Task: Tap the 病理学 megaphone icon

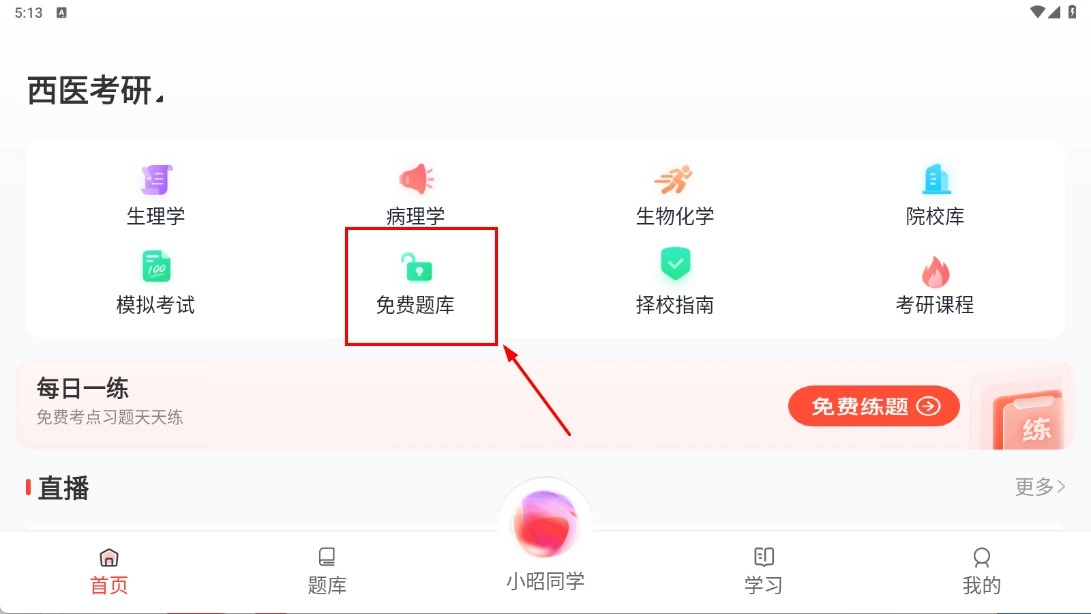Action: click(416, 179)
